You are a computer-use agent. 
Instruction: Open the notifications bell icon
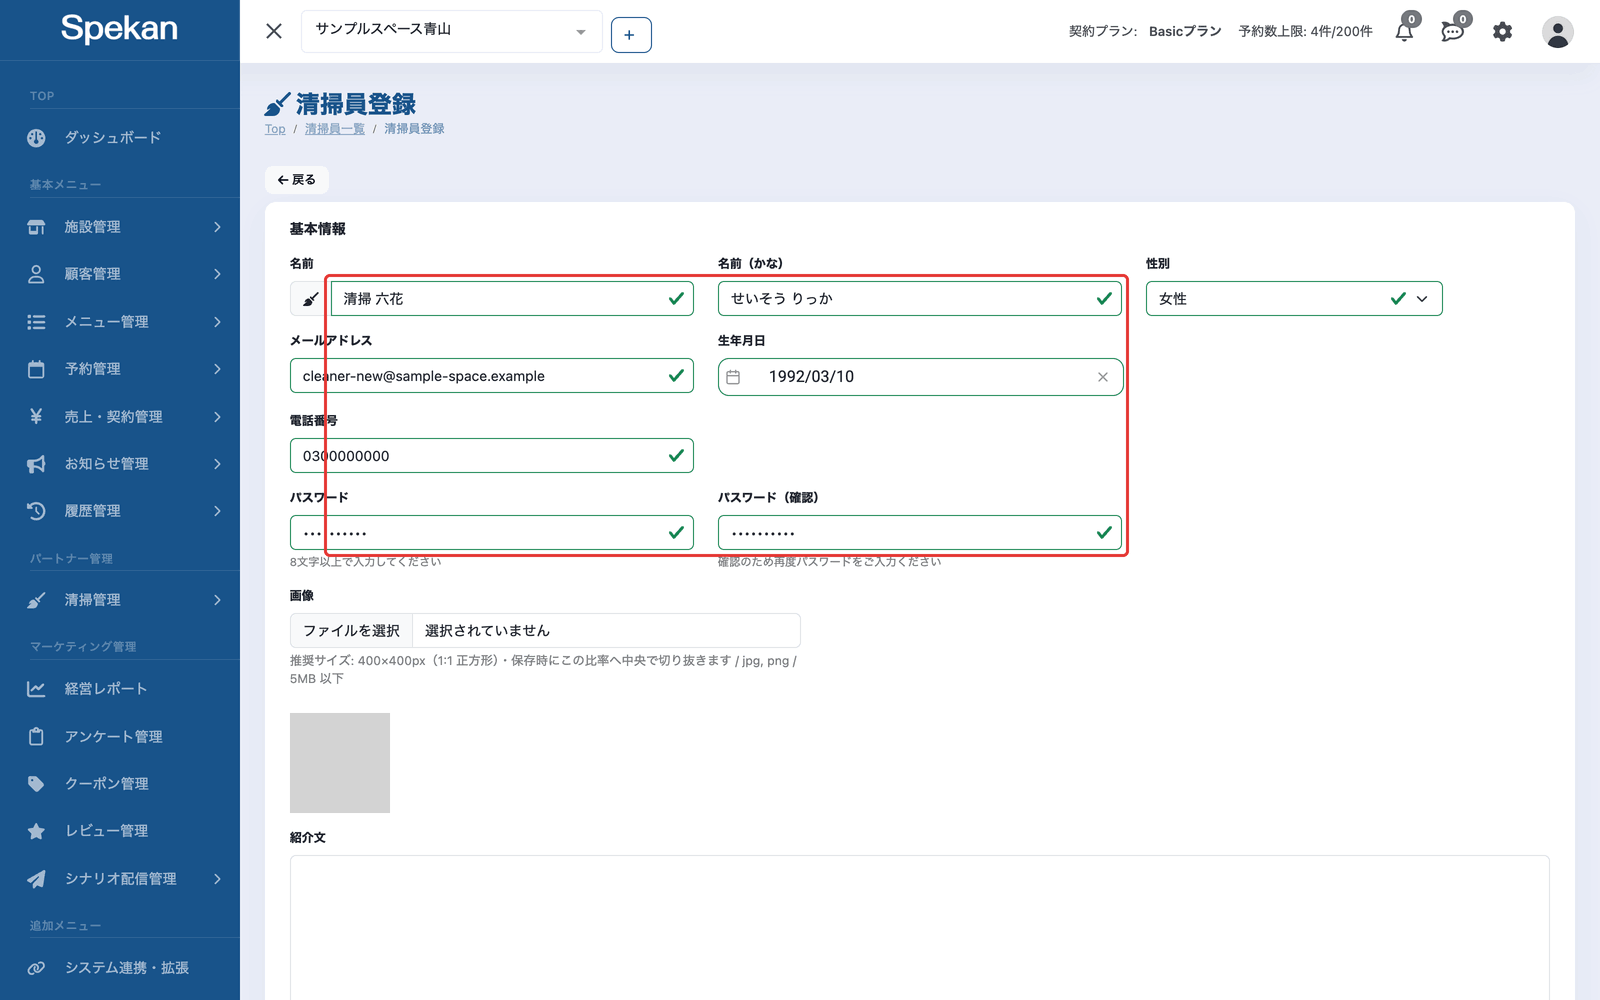click(1404, 31)
